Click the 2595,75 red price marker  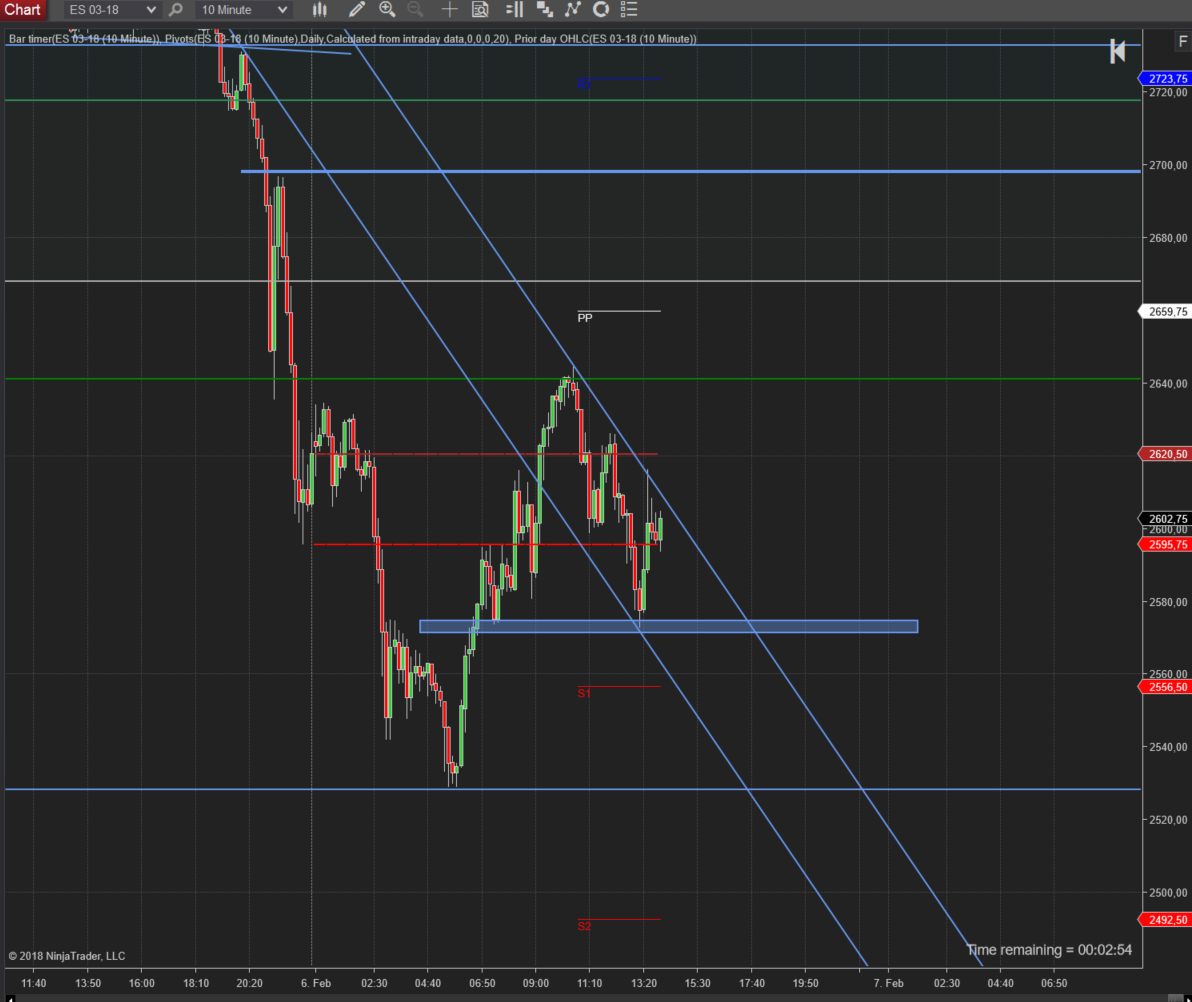1166,544
